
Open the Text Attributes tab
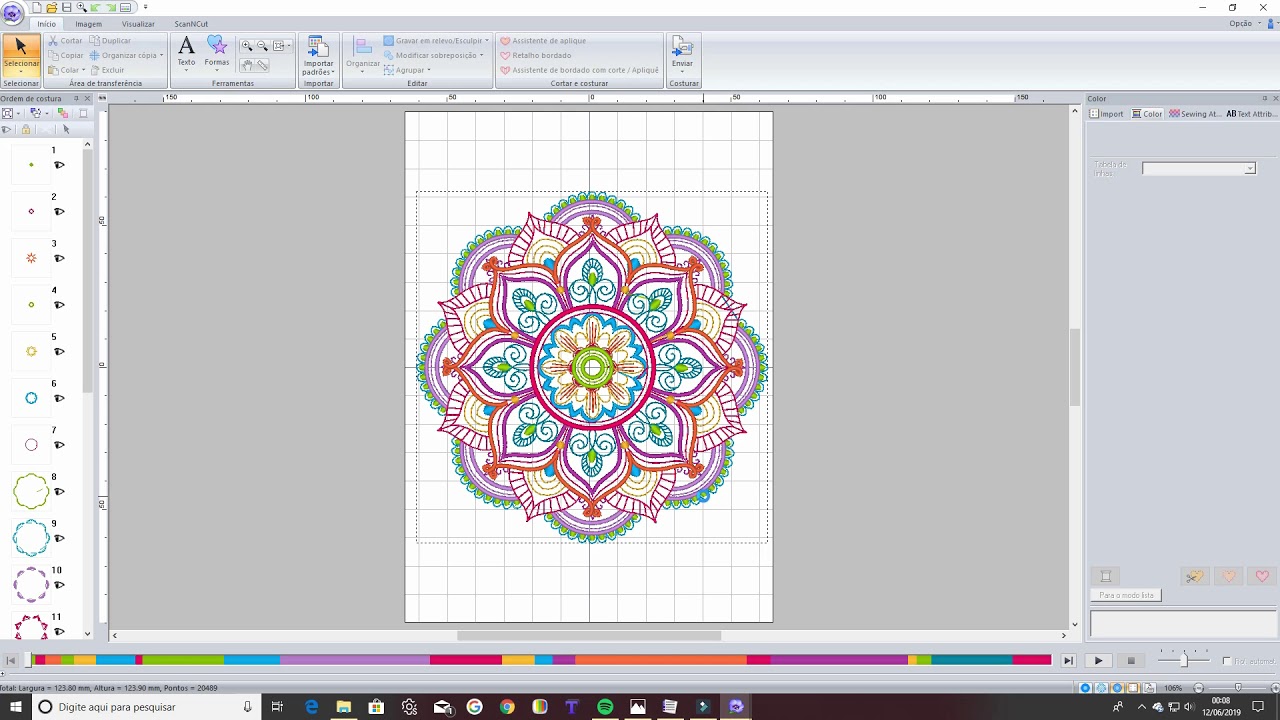[1251, 114]
